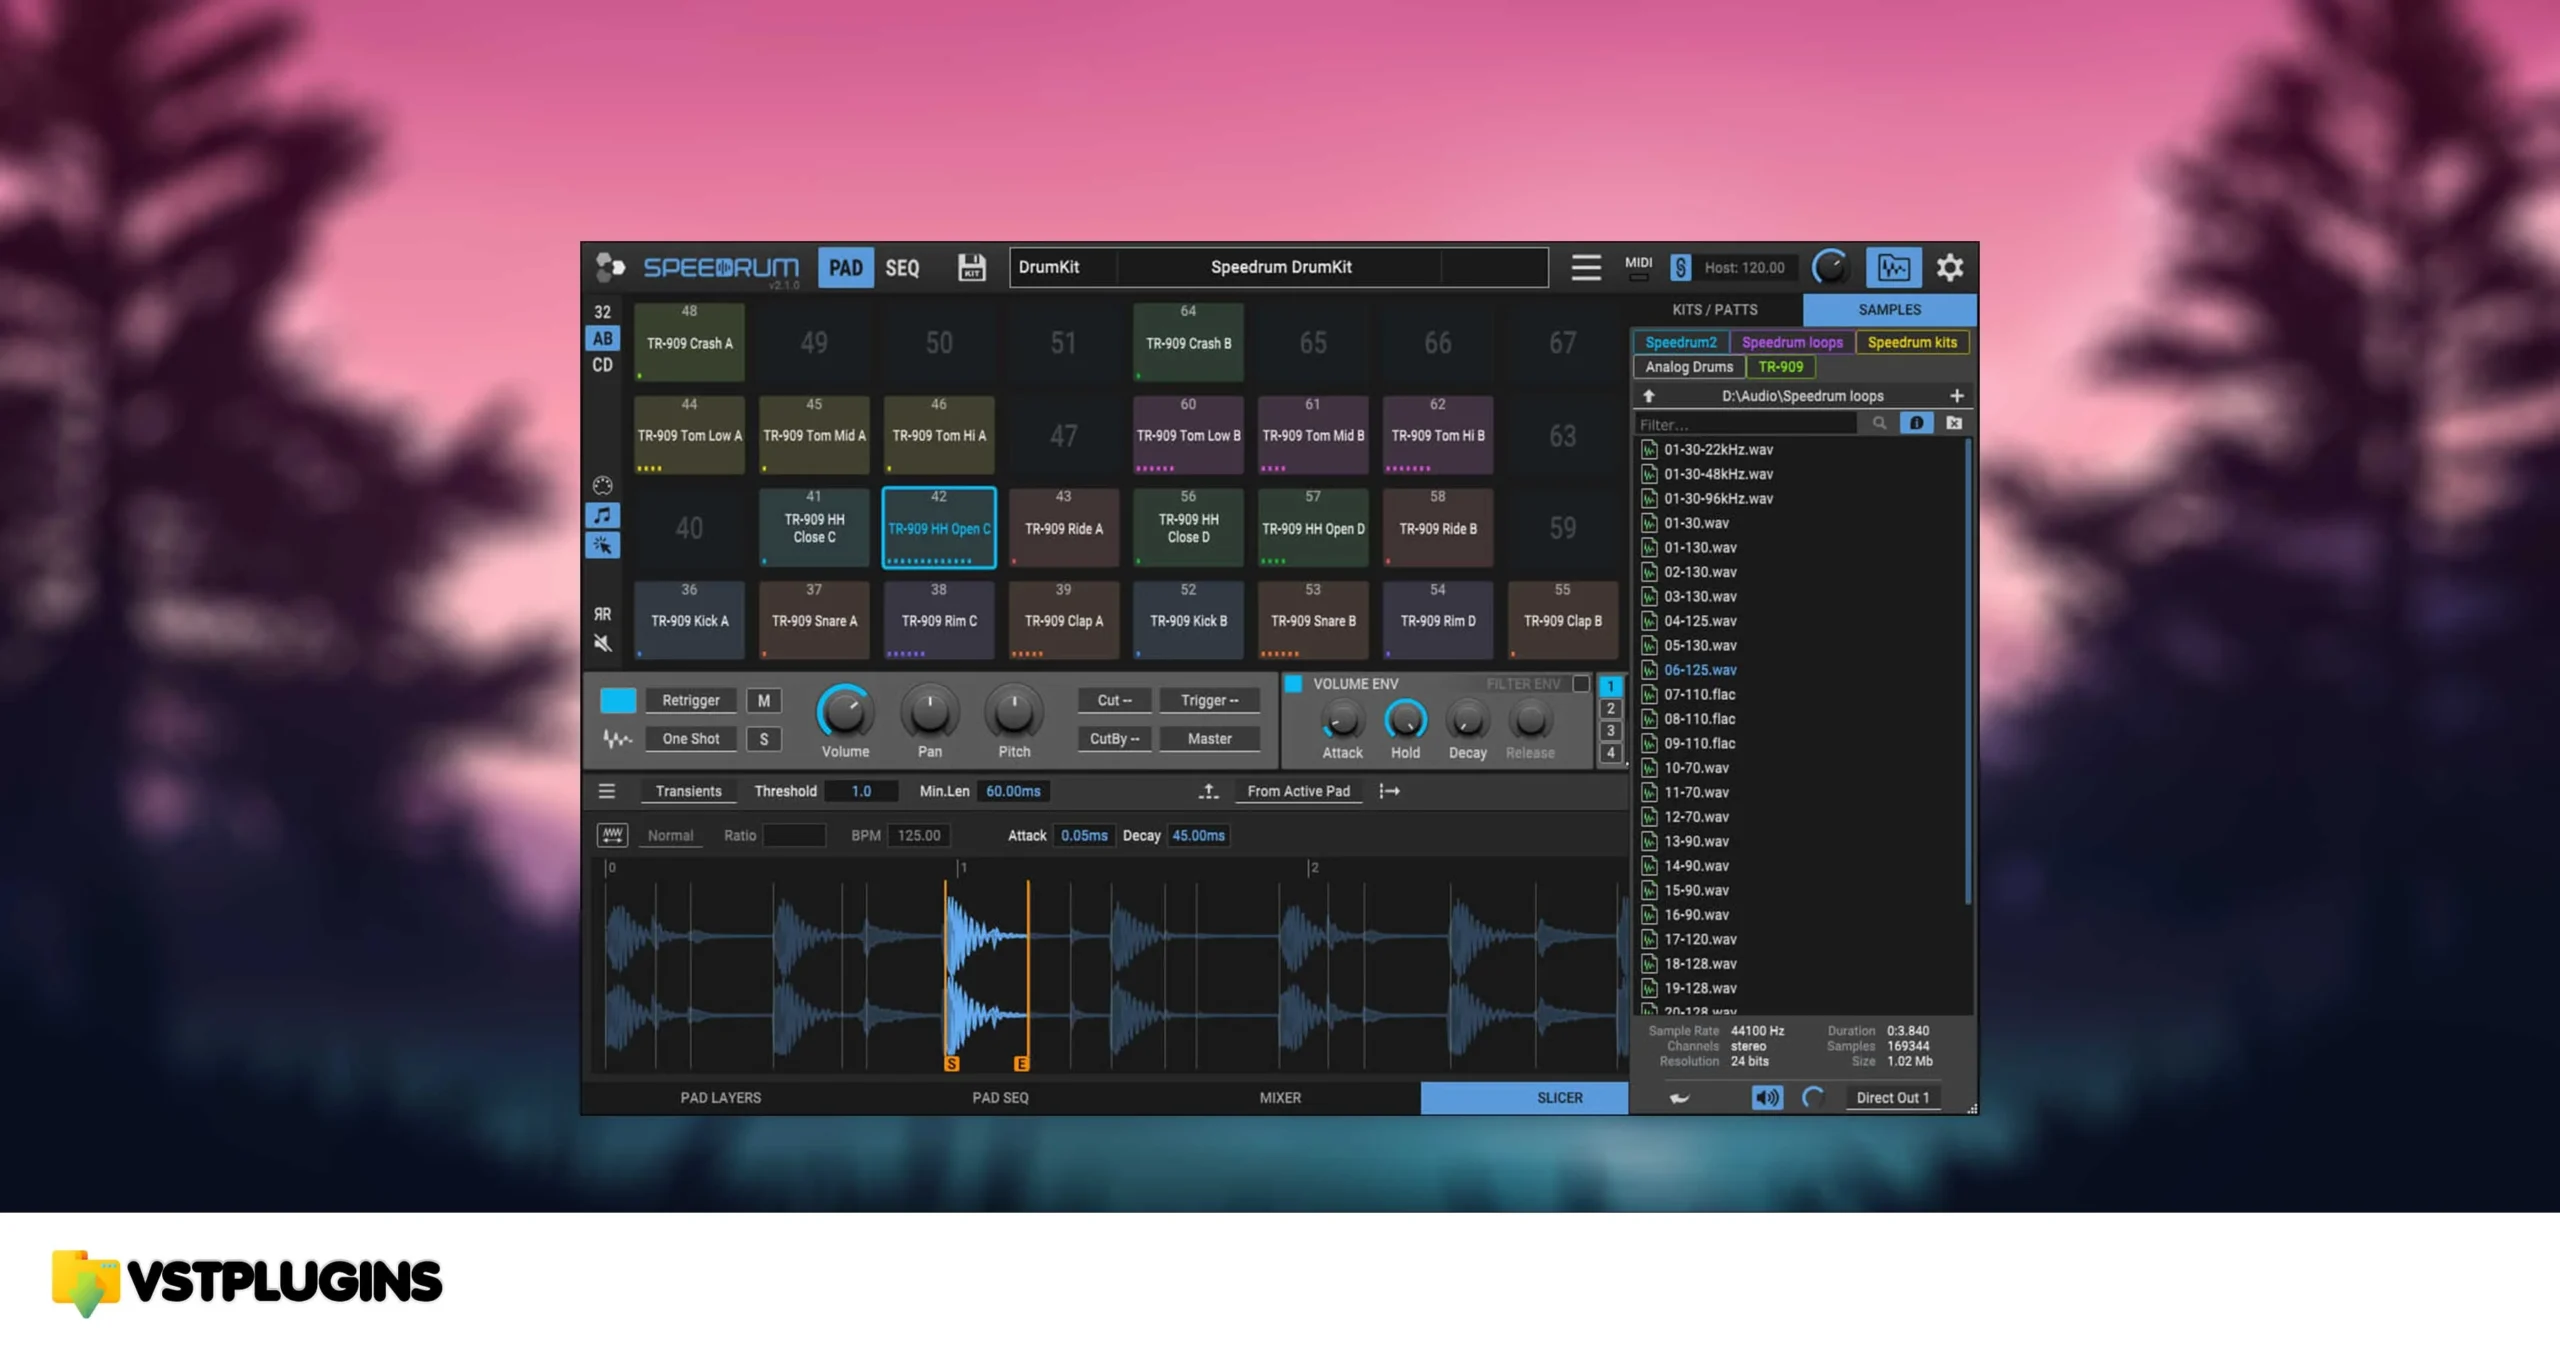Image resolution: width=2560 pixels, height=1357 pixels.
Task: Open the Transients slice mode dropdown
Action: 688,791
